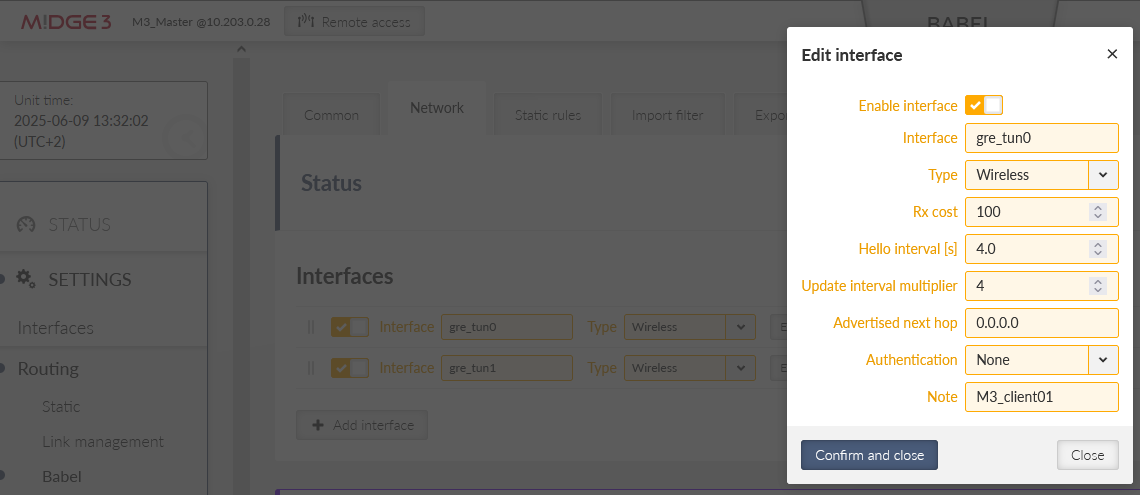Select Babel under Routing
Screen dimensions: 1140x495
(62, 477)
